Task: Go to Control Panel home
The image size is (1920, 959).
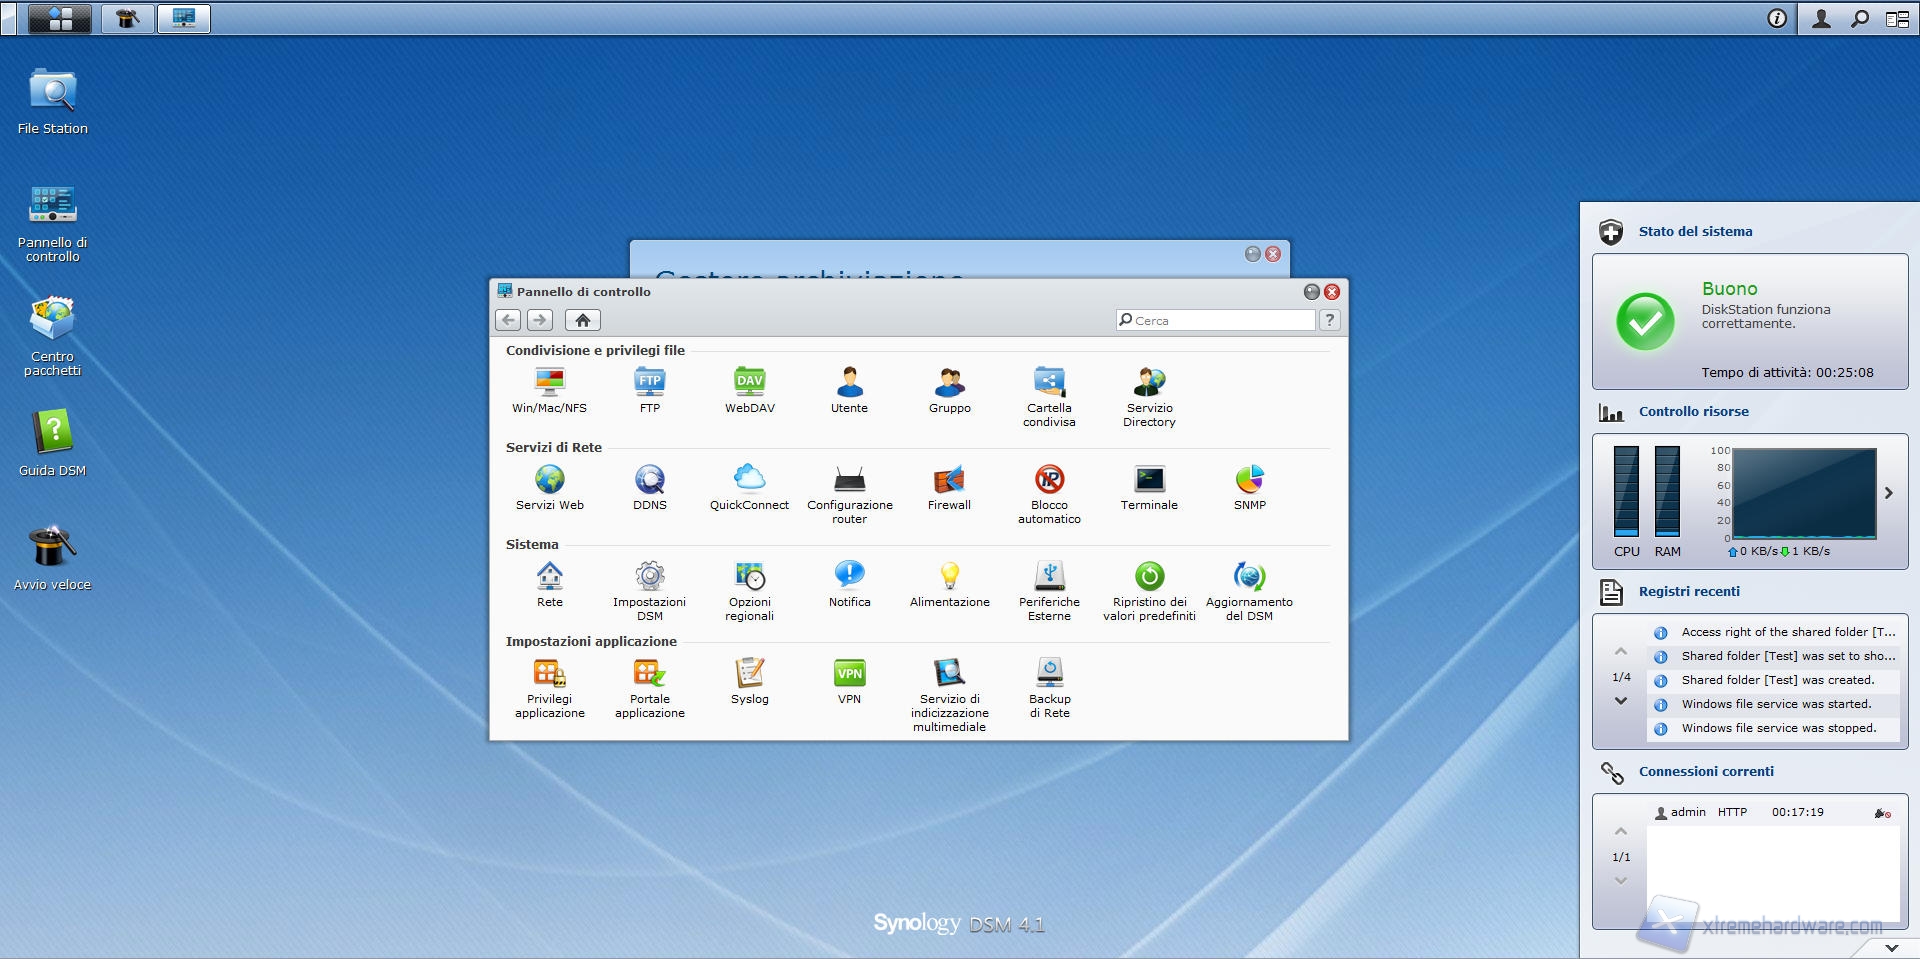Action: click(582, 320)
